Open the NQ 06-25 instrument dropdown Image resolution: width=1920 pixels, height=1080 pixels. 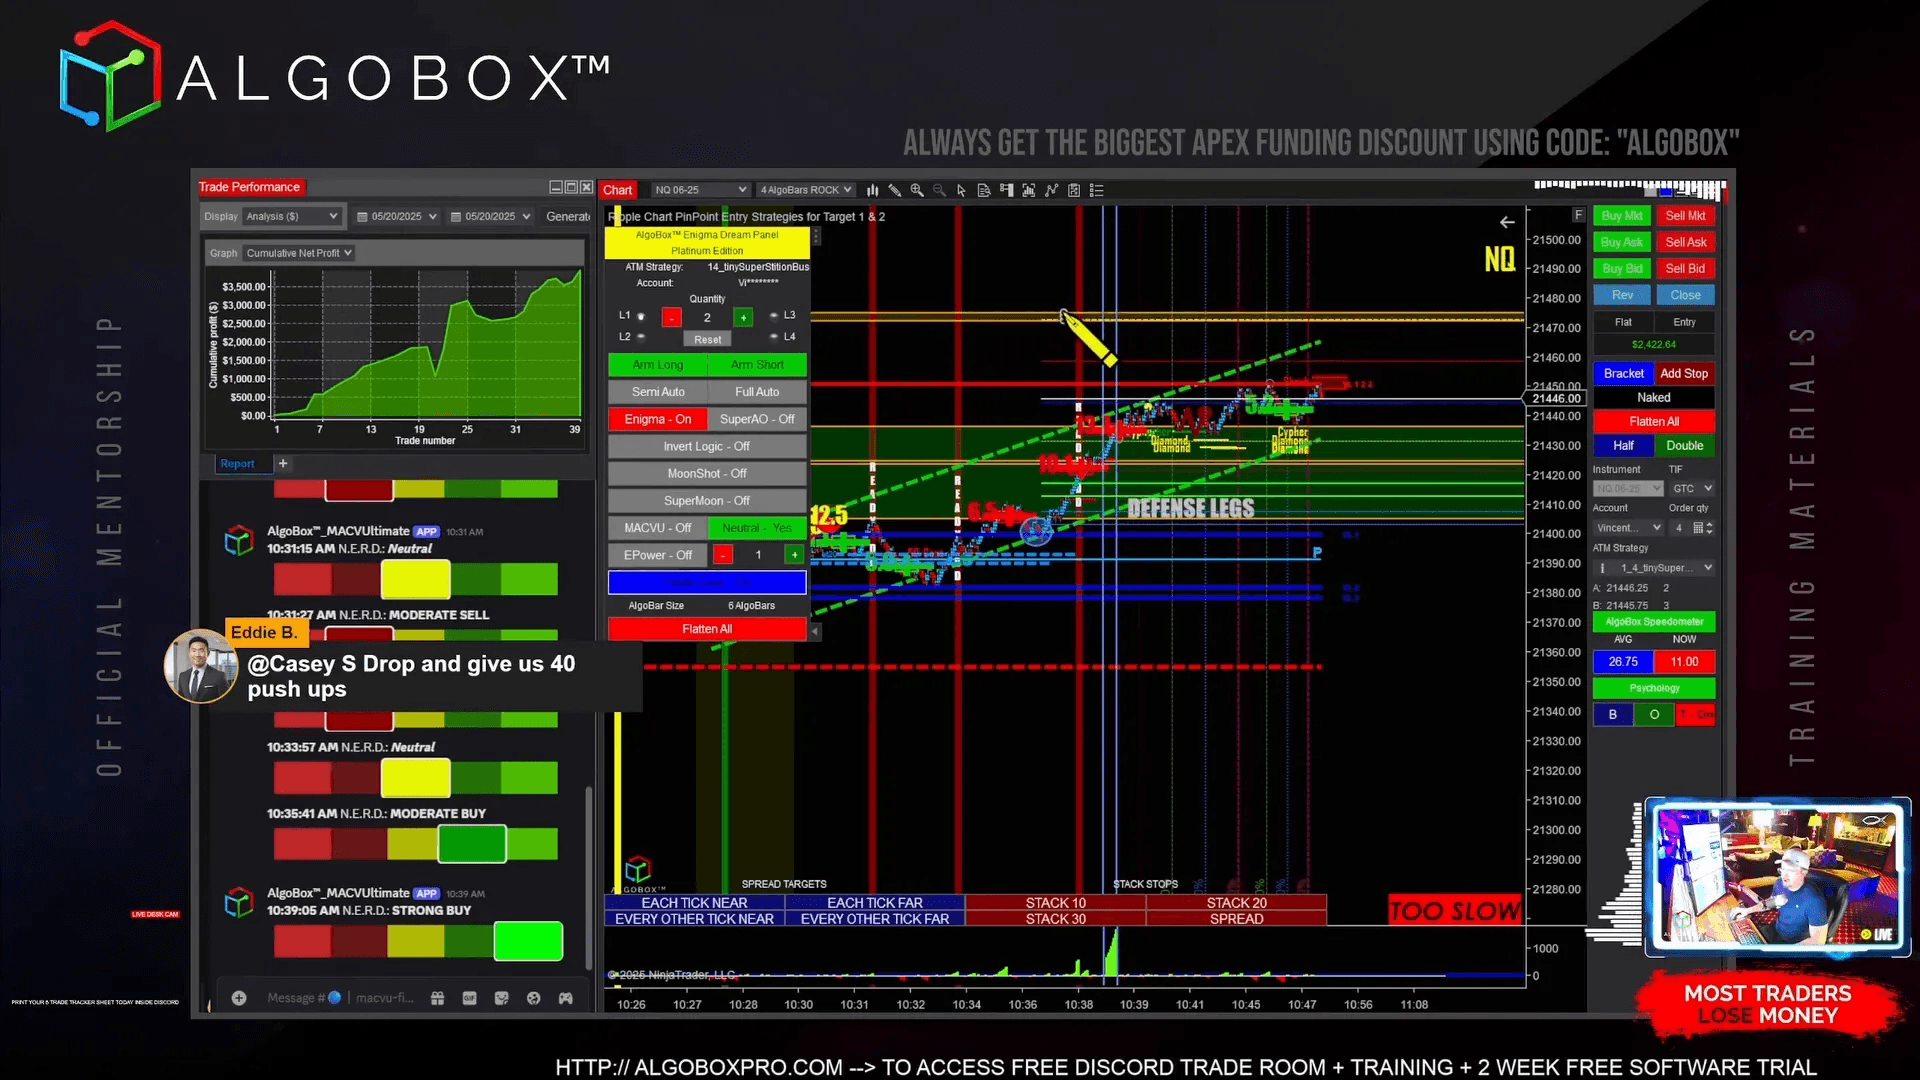pos(700,190)
